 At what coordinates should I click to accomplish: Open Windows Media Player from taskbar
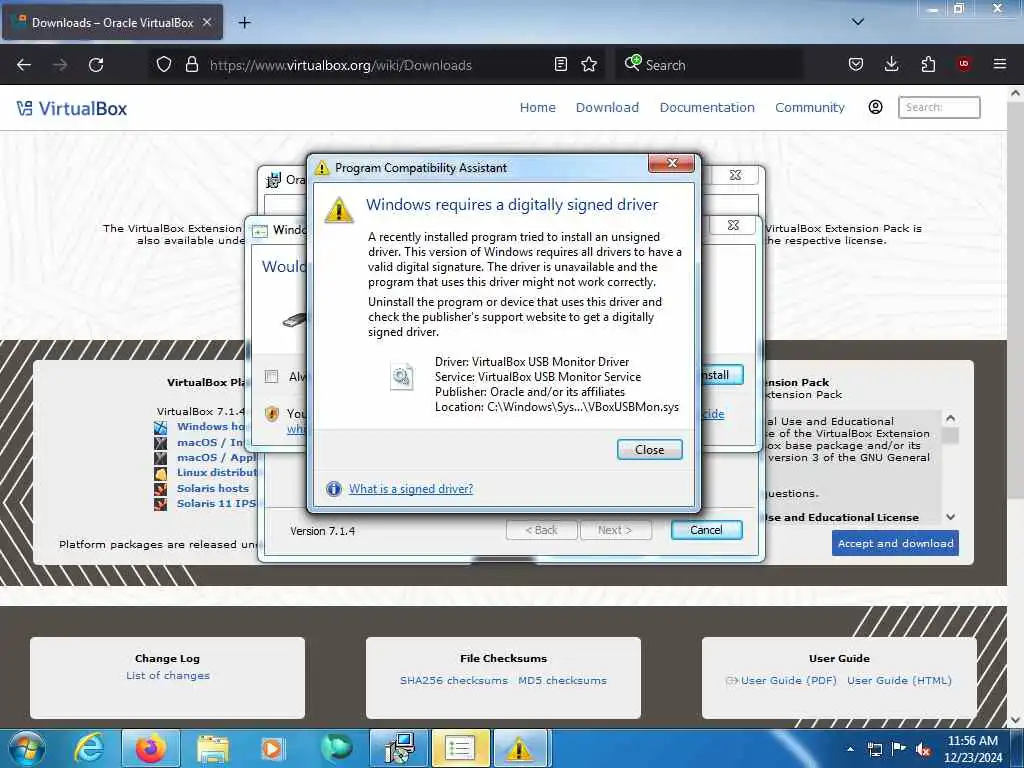pos(273,748)
